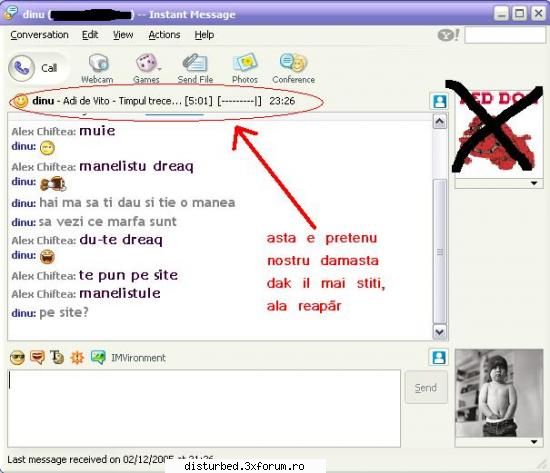Open the Help menu
The height and width of the screenshot is (473, 550).
204,35
